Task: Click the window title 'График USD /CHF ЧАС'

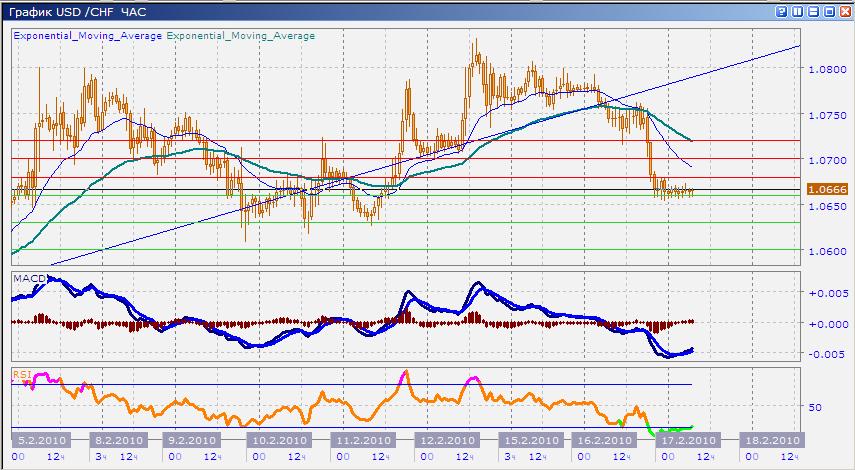Action: (78, 11)
